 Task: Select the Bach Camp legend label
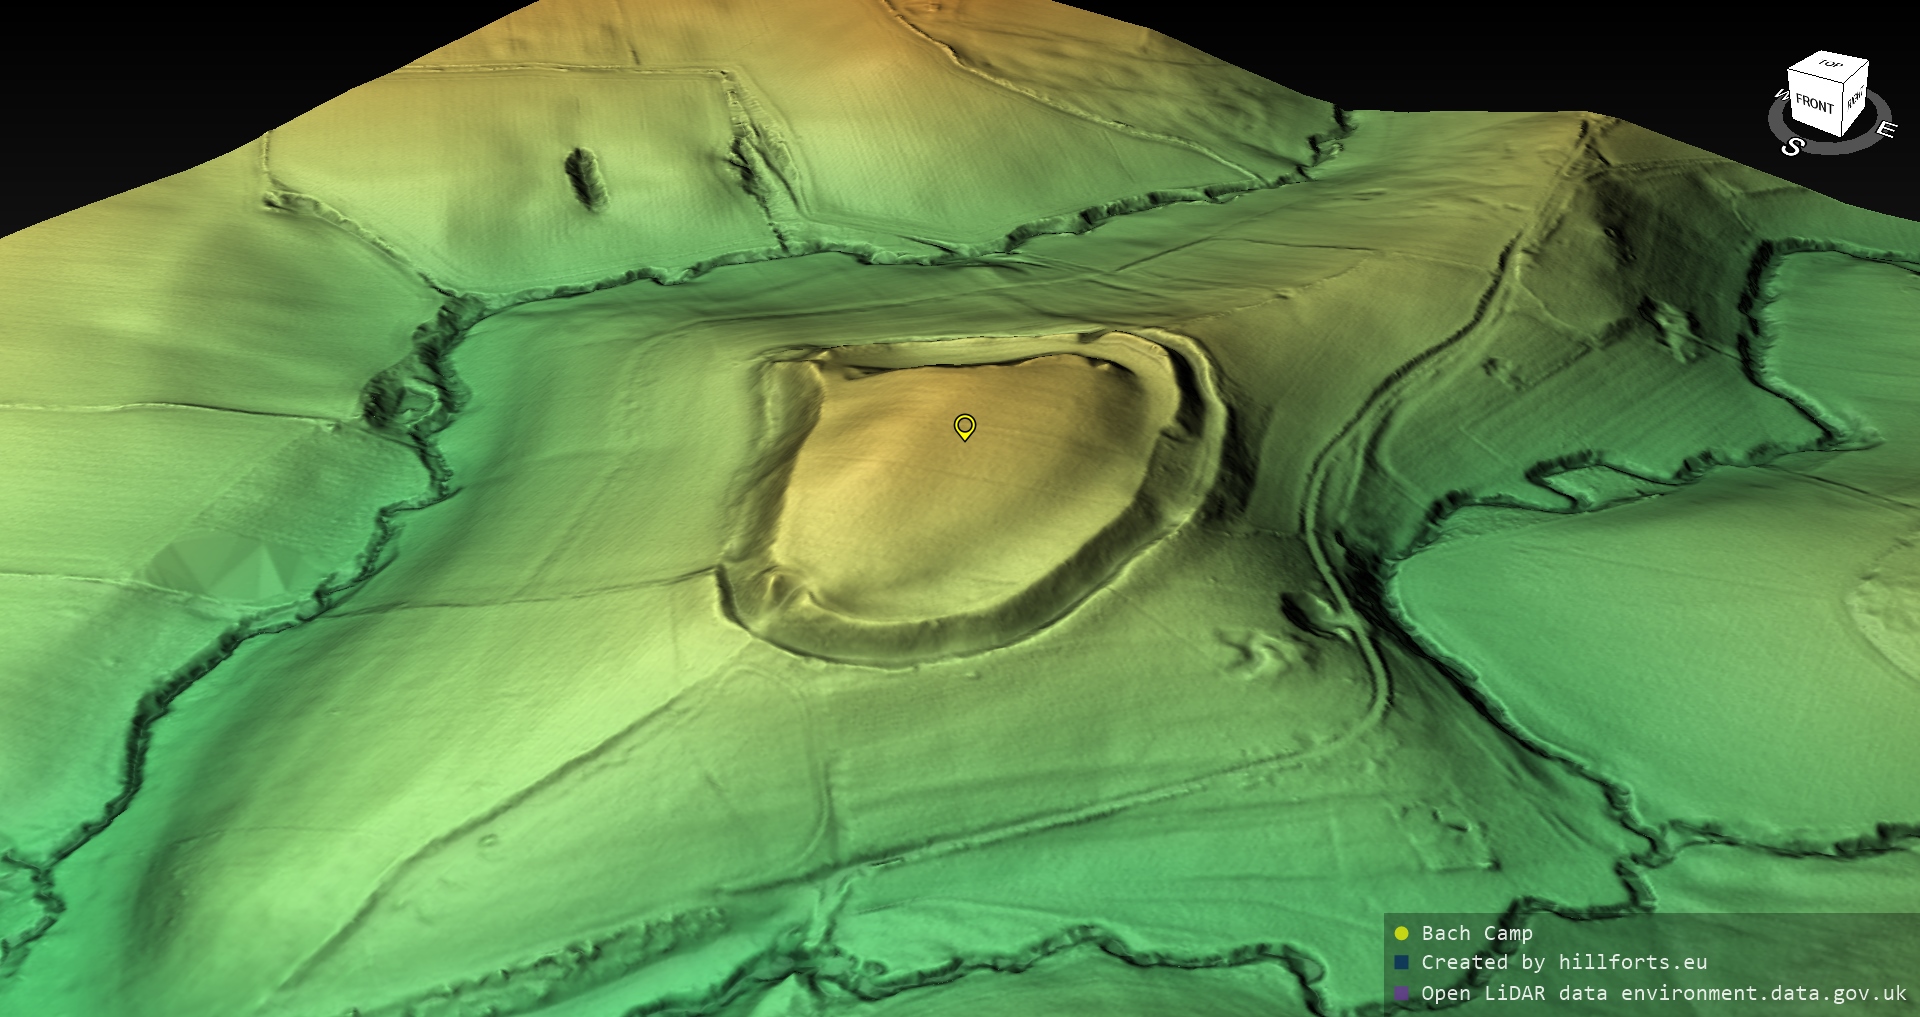tap(1476, 933)
